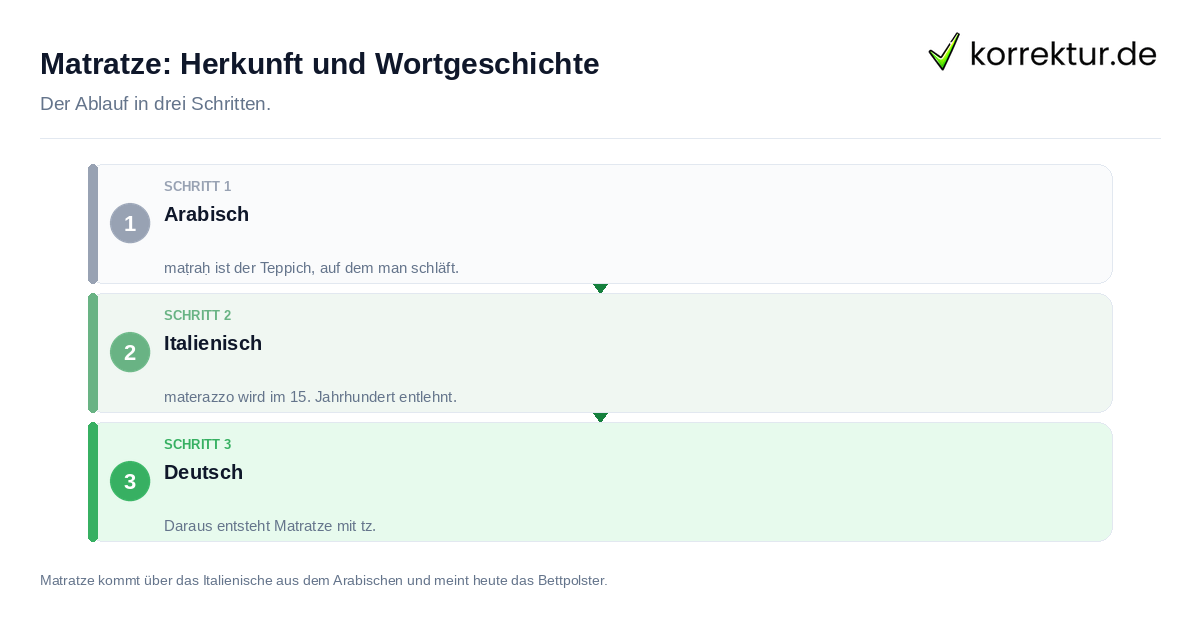This screenshot has width=1200, height=630.
Task: Click the 'SCHRITT 2' label
Action: (198, 316)
